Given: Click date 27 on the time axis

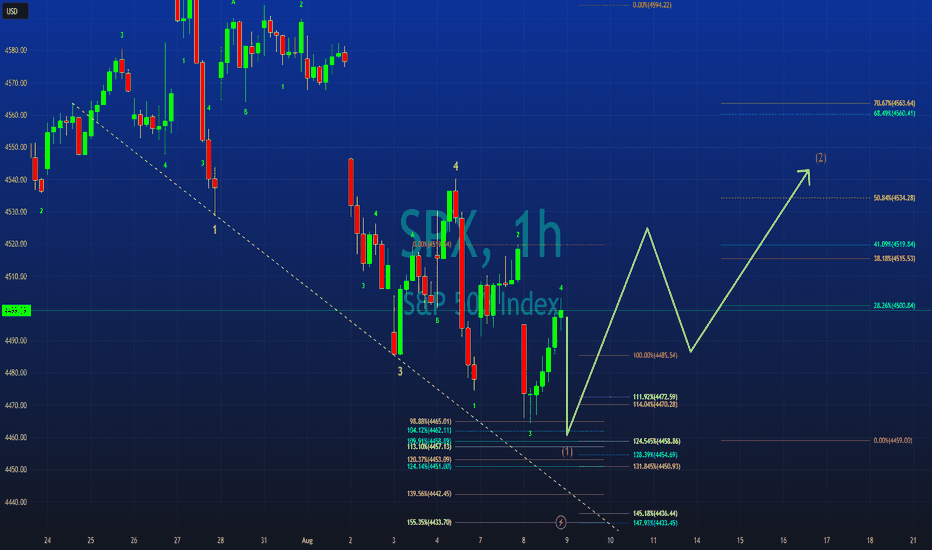Looking at the screenshot, I should tap(177, 540).
